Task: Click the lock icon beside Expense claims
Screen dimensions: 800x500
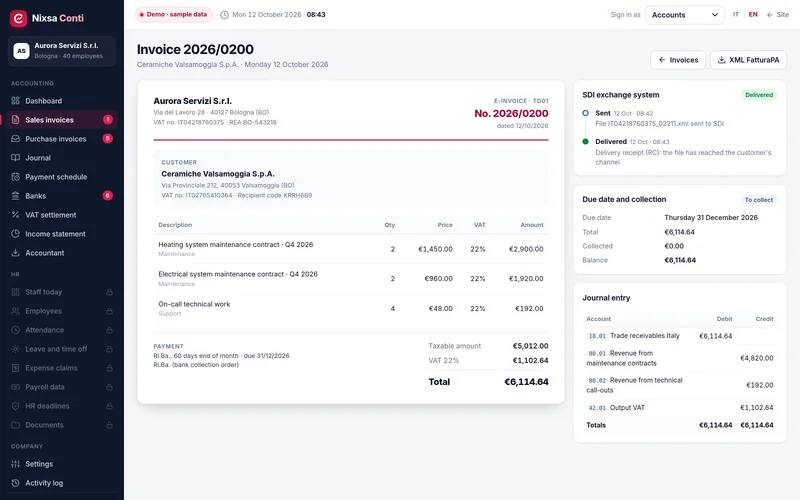Action: click(x=109, y=368)
